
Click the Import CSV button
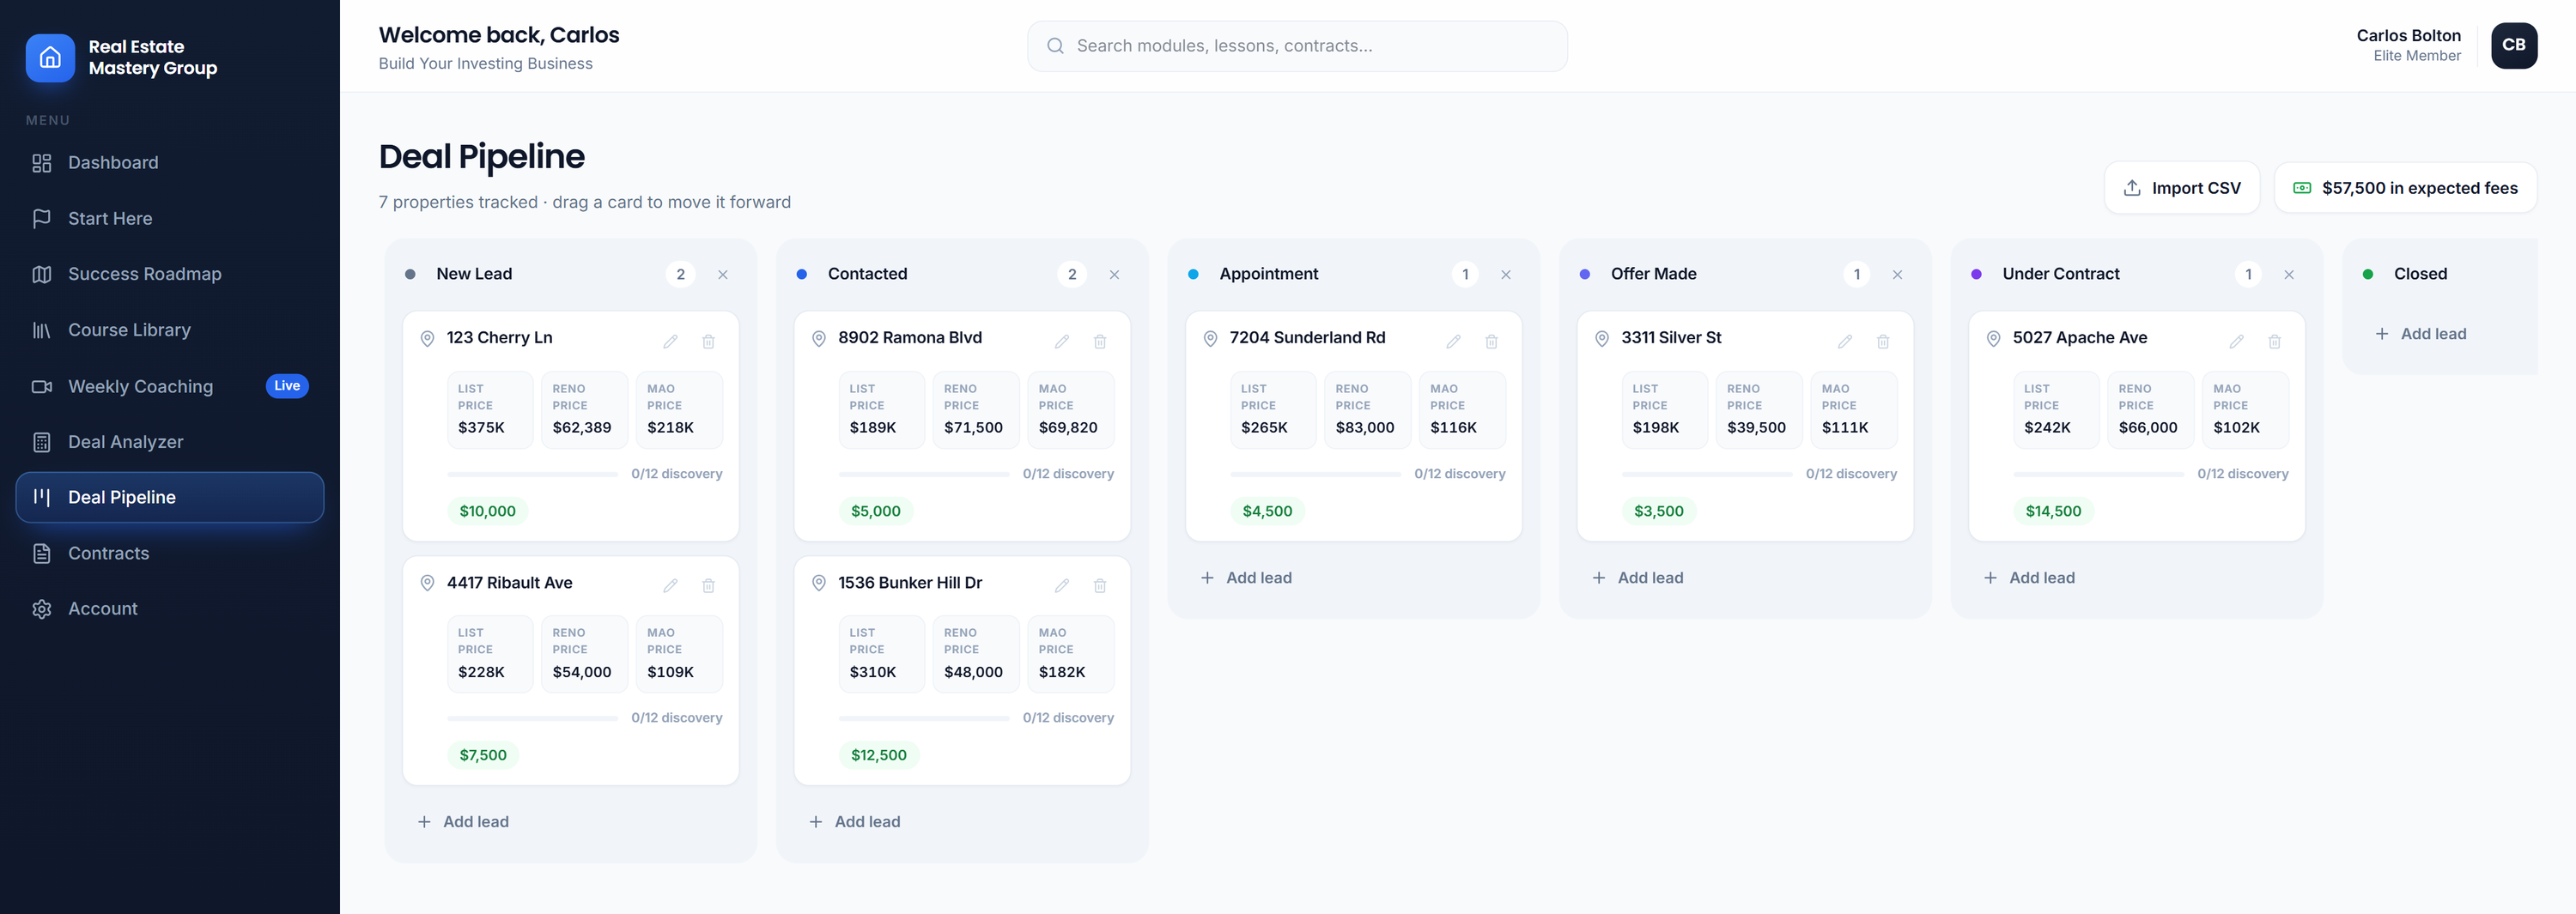click(2181, 188)
